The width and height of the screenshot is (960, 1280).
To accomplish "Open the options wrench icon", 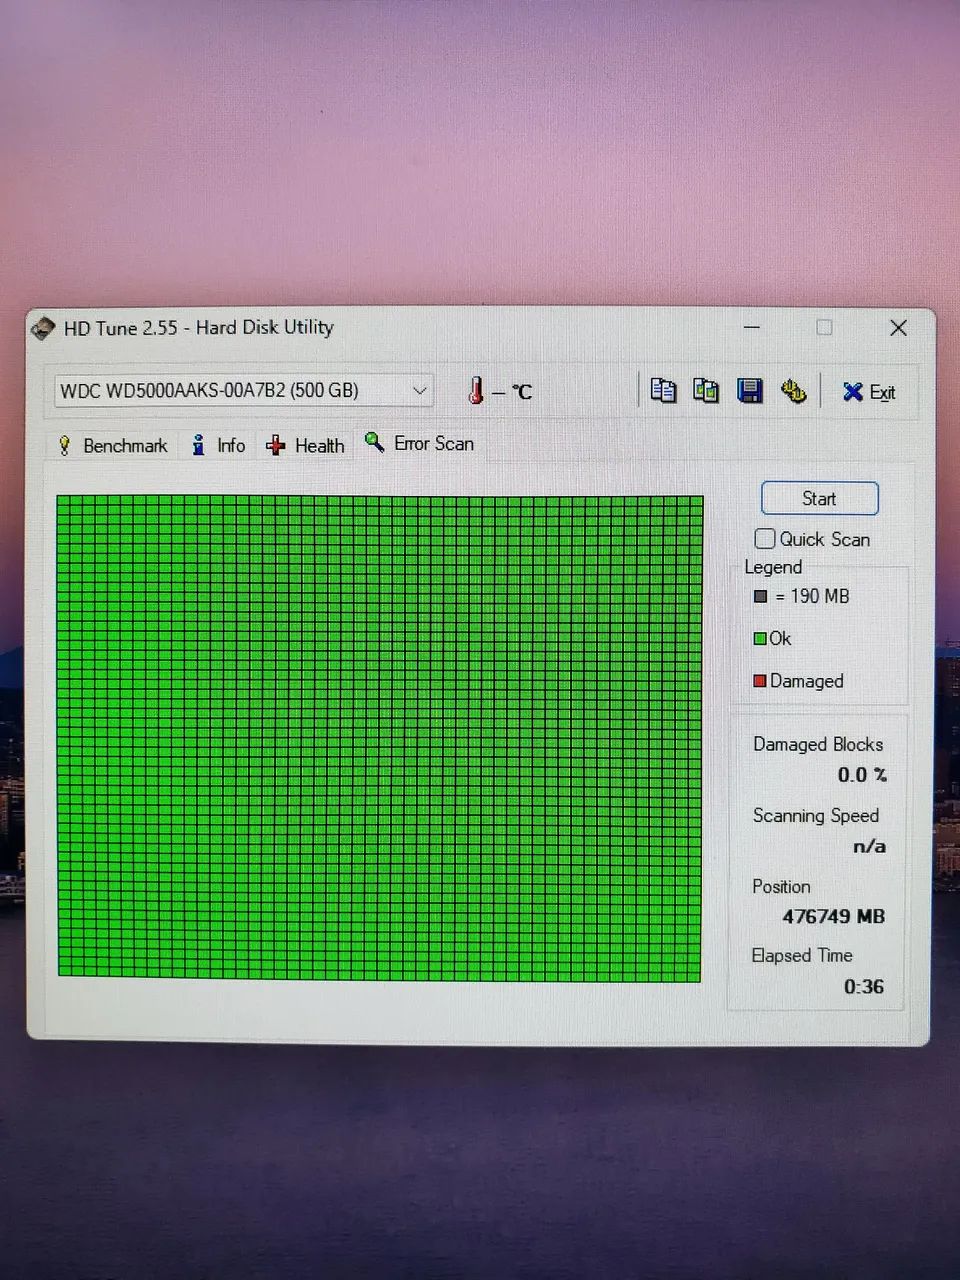I will click(x=794, y=390).
